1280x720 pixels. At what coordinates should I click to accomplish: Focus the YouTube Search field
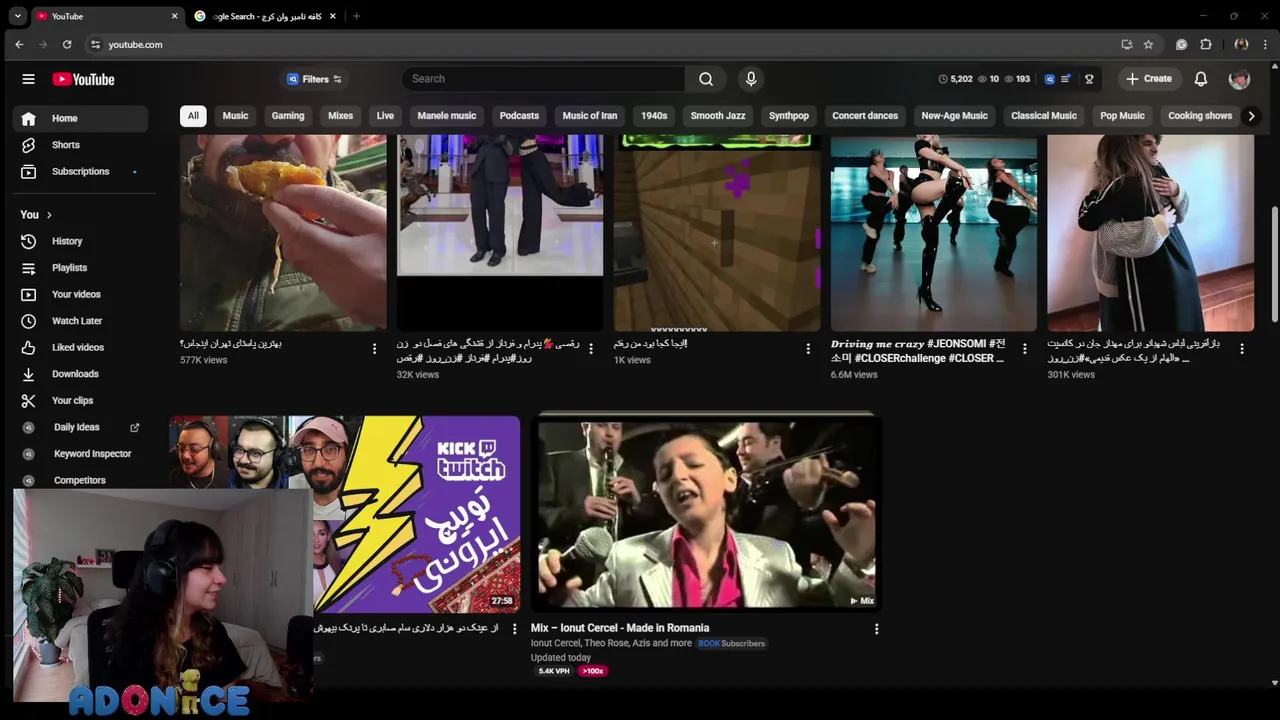[544, 79]
